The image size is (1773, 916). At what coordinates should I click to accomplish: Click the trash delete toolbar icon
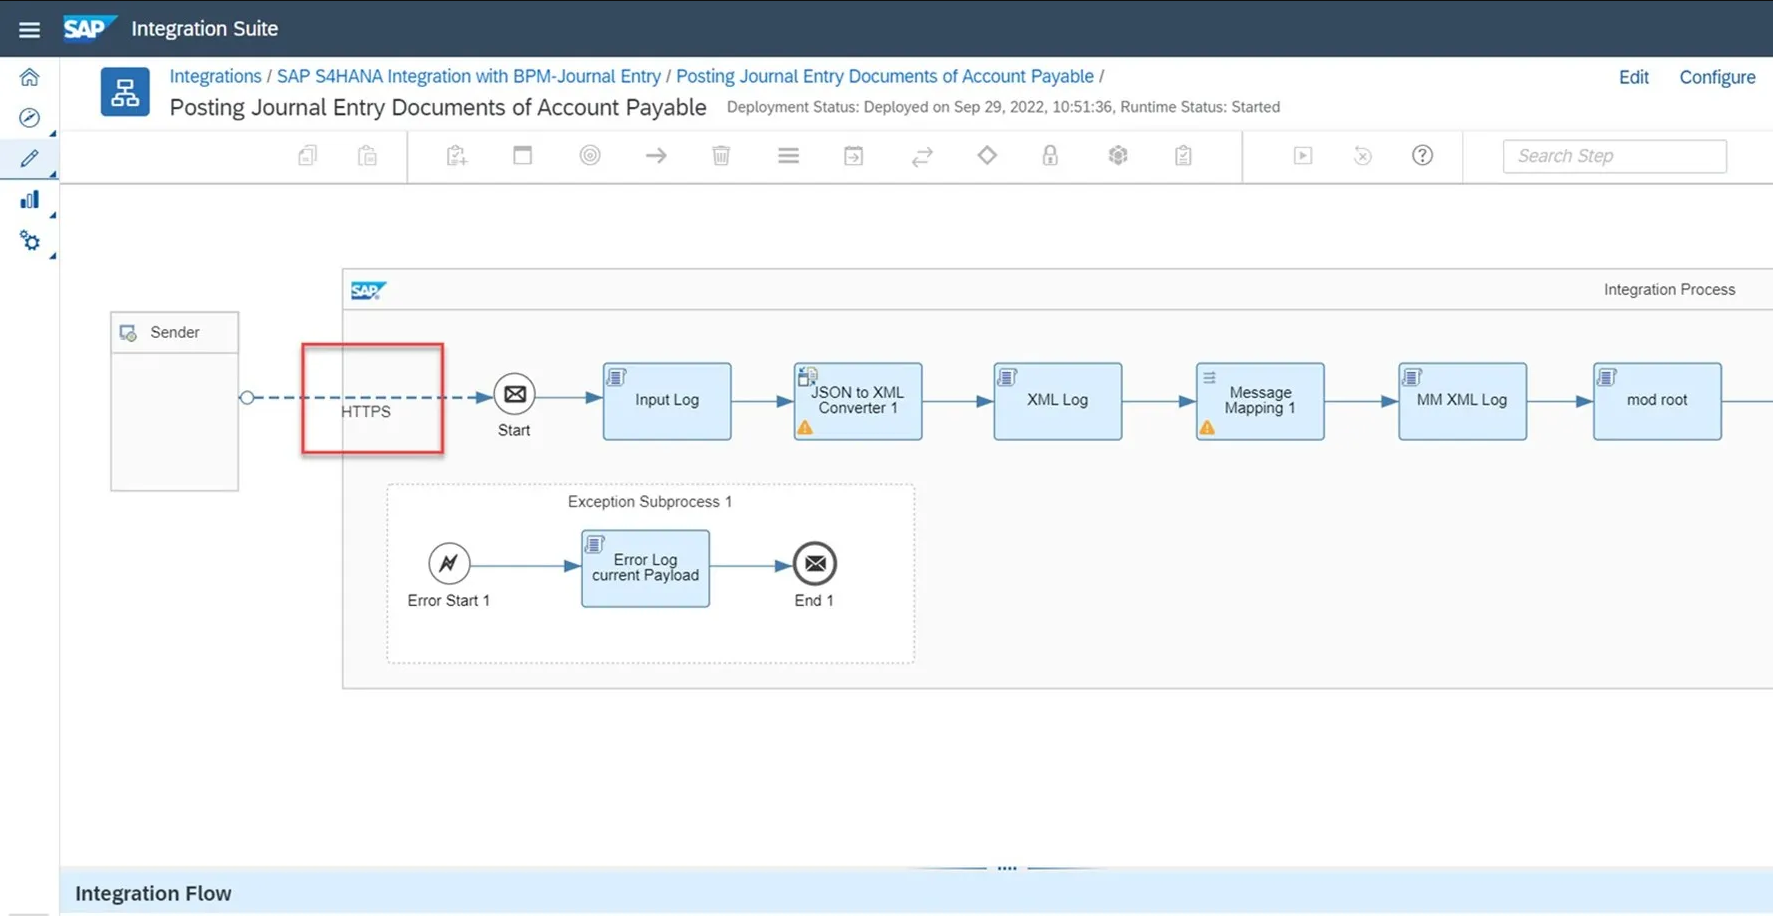(x=721, y=155)
